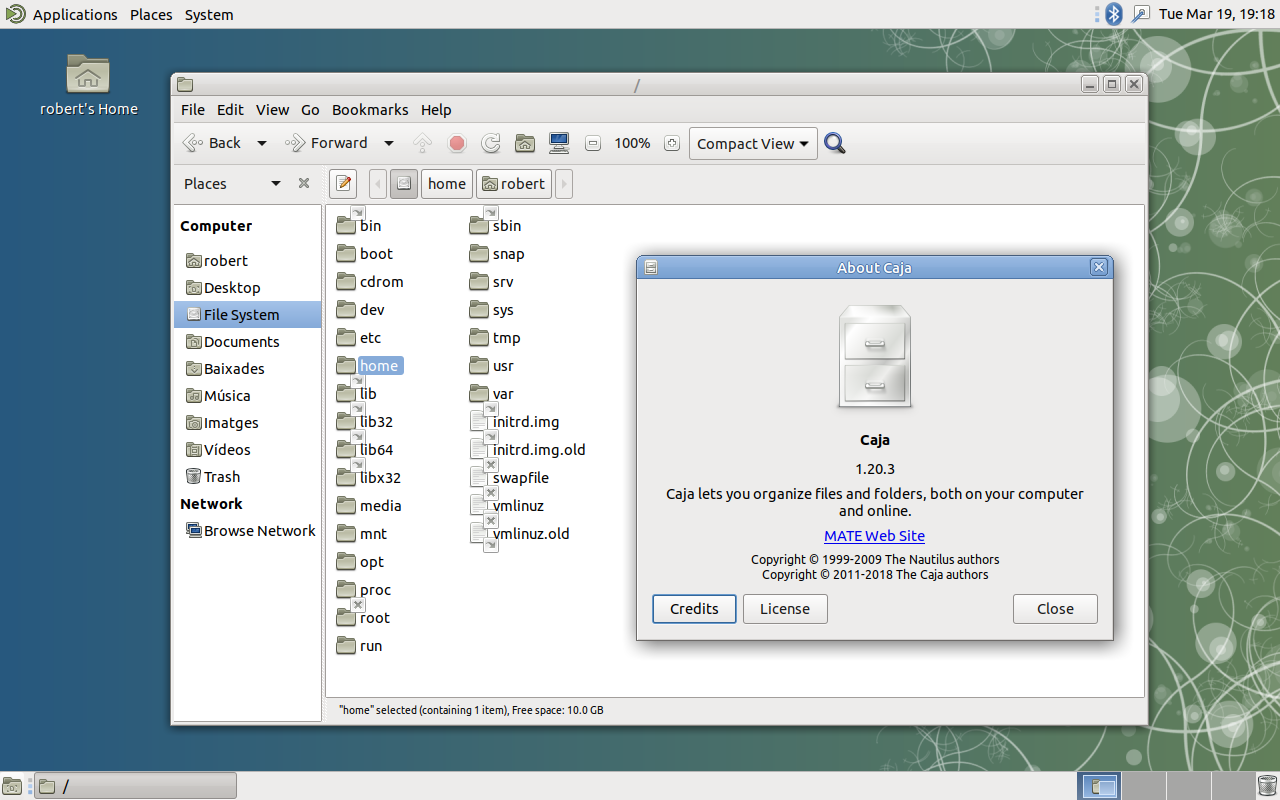Select Música in the sidebar

coord(247,396)
